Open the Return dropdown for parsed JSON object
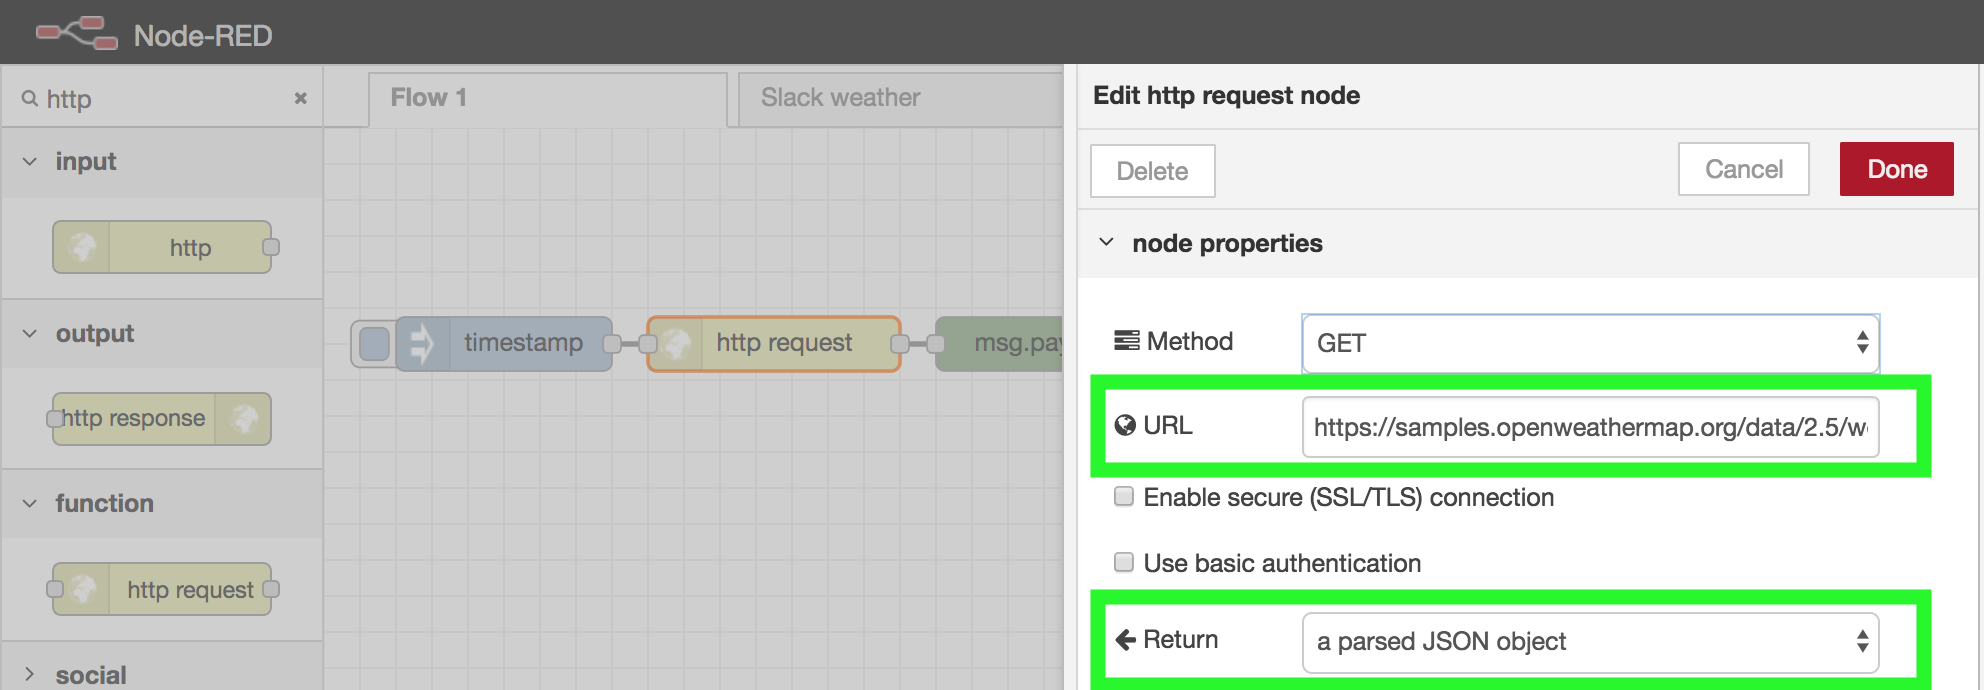Image resolution: width=1984 pixels, height=690 pixels. click(1589, 642)
